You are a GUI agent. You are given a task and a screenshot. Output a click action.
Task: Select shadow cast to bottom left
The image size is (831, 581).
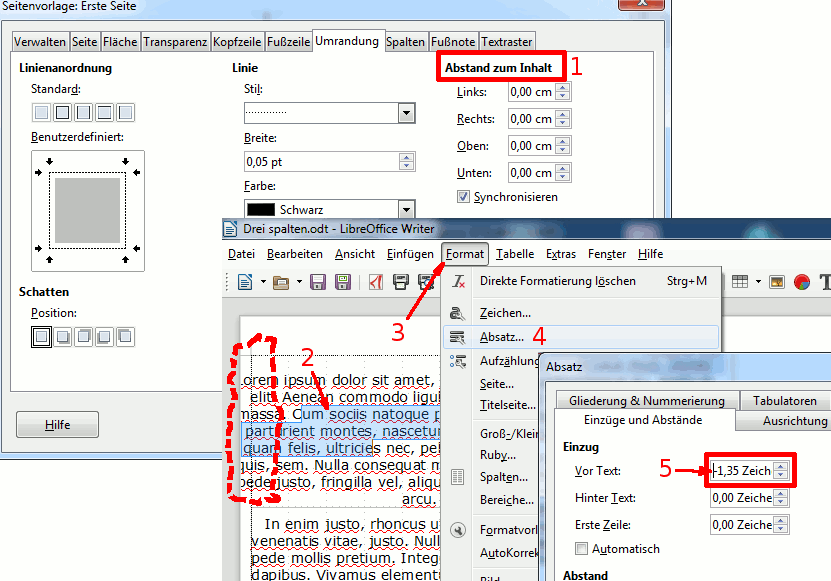(x=104, y=337)
